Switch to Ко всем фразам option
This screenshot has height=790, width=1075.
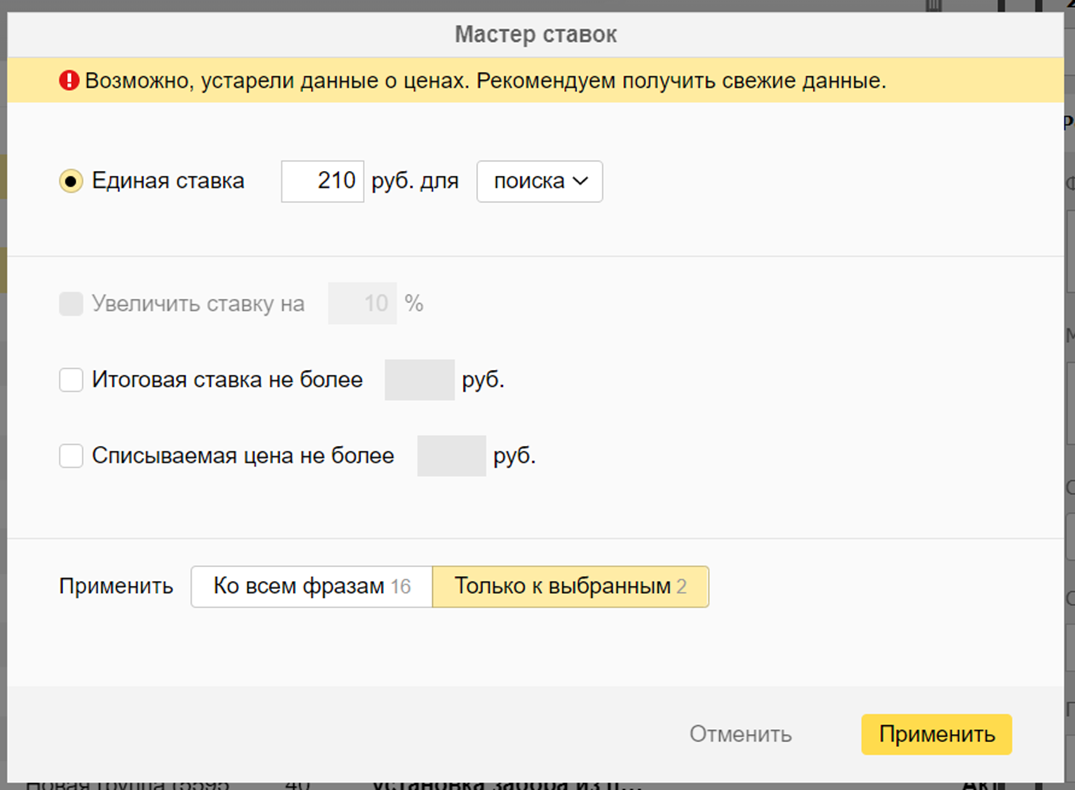click(x=311, y=587)
